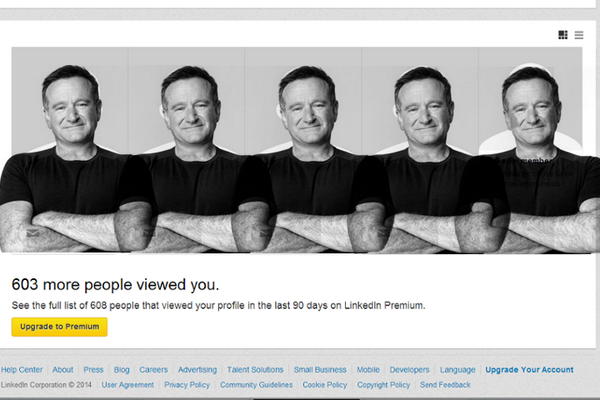Open the Careers footer link
The width and height of the screenshot is (600, 400).
(153, 370)
